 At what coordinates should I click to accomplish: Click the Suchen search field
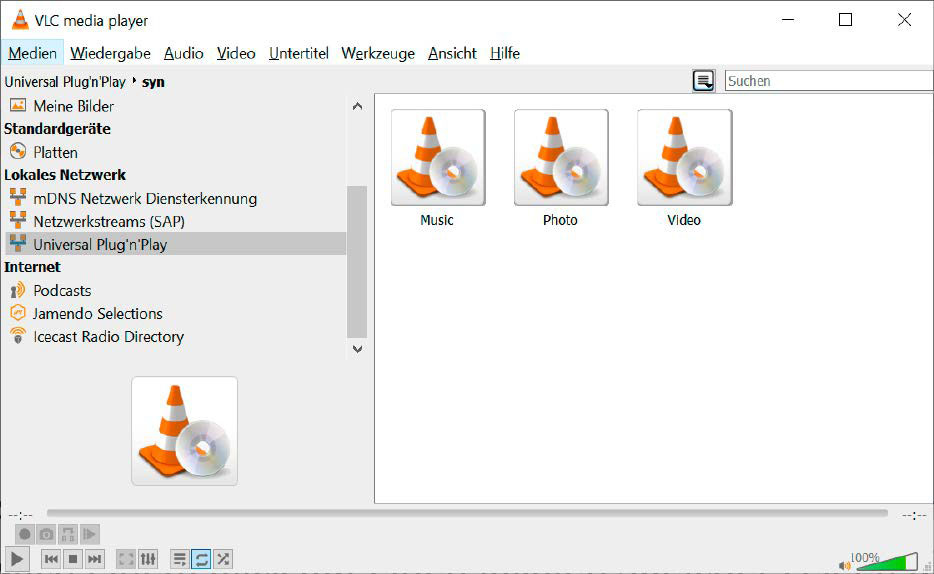tap(829, 80)
